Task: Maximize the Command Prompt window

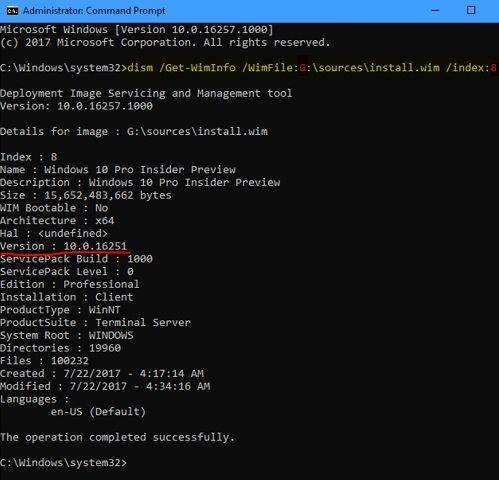Action: (471, 10)
